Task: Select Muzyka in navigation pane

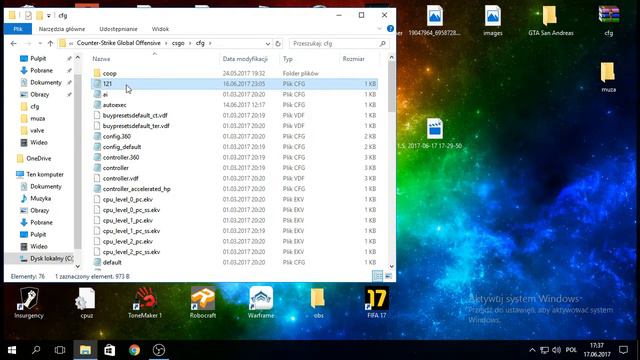Action: pyautogui.click(x=40, y=198)
